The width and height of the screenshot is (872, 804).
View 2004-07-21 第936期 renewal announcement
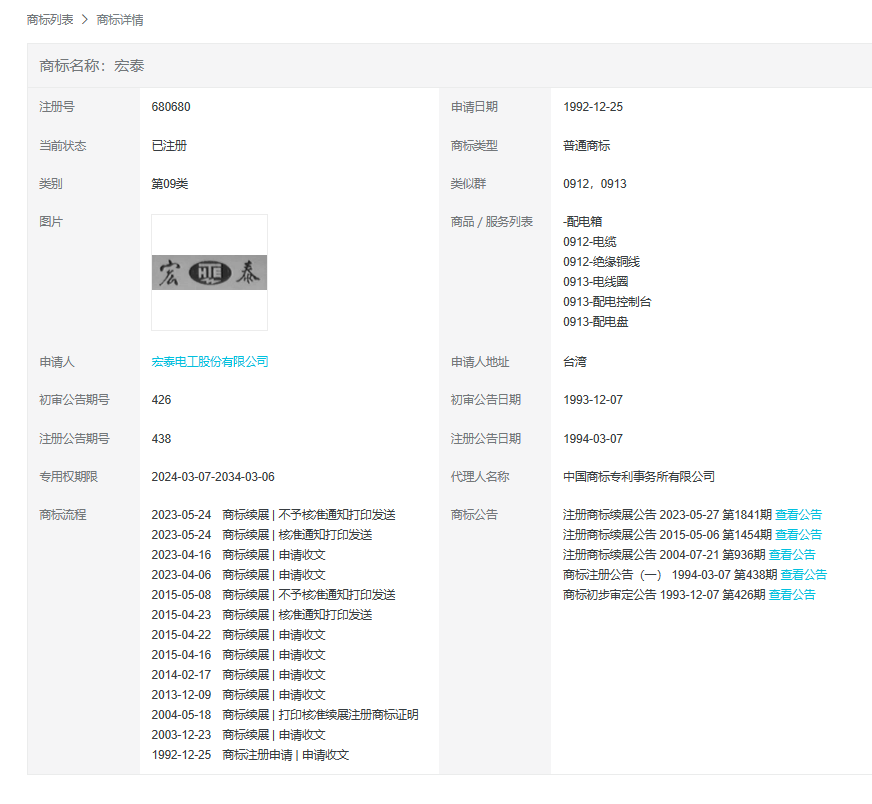pos(792,555)
